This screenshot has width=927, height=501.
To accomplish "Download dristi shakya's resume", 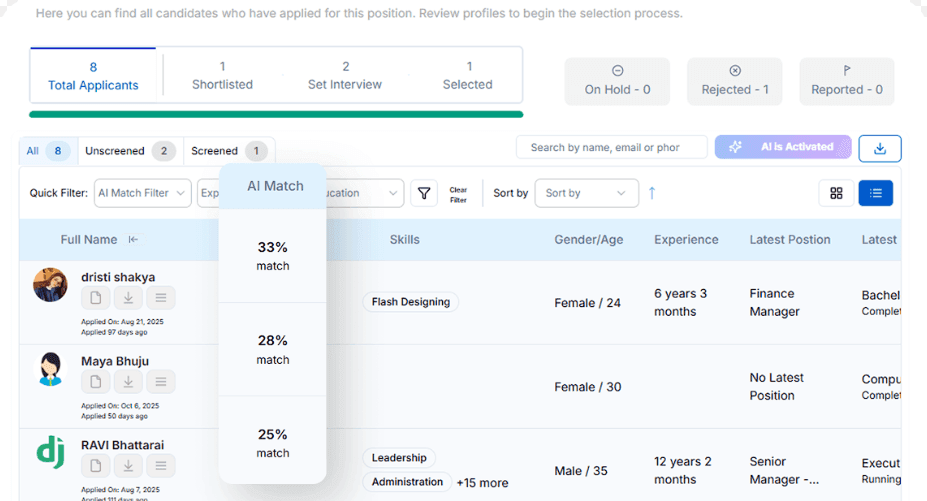I will [x=128, y=297].
